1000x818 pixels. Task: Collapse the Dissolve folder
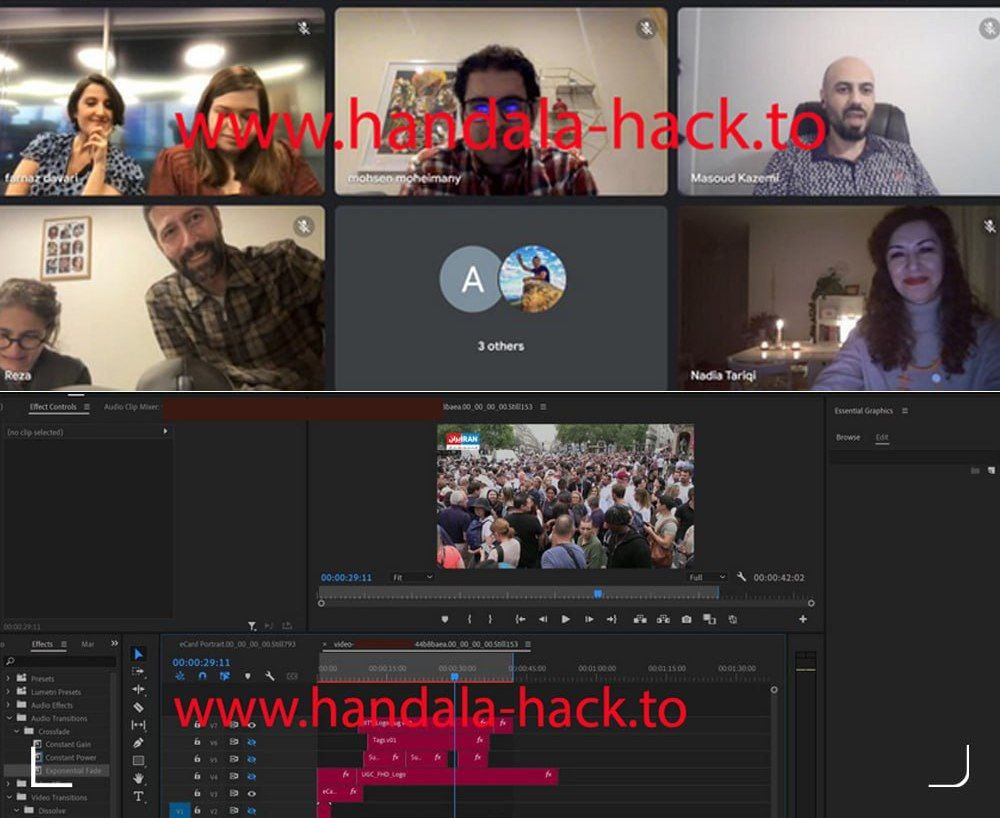[x=17, y=810]
